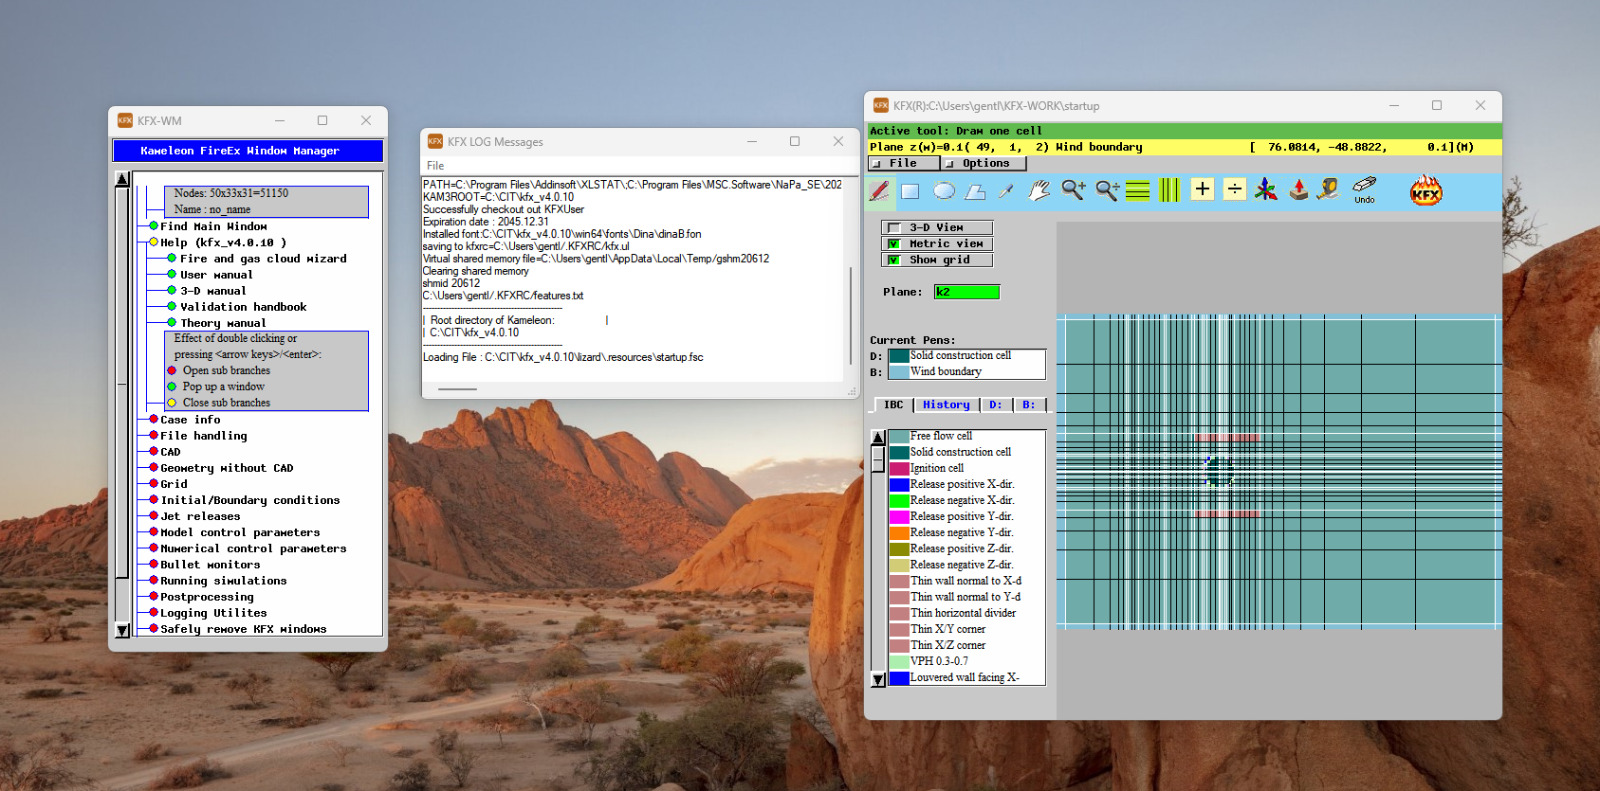This screenshot has width=1600, height=791.
Task: Open File menu in KFX LOG Messages
Action: (x=435, y=166)
